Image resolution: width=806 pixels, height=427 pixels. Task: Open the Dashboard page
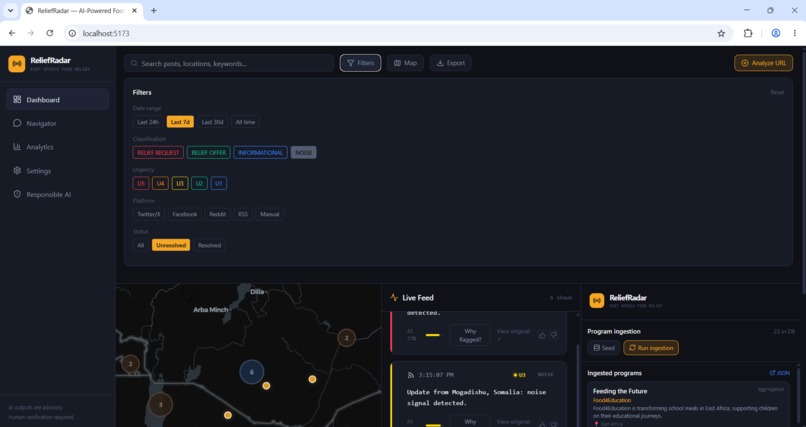(58, 100)
